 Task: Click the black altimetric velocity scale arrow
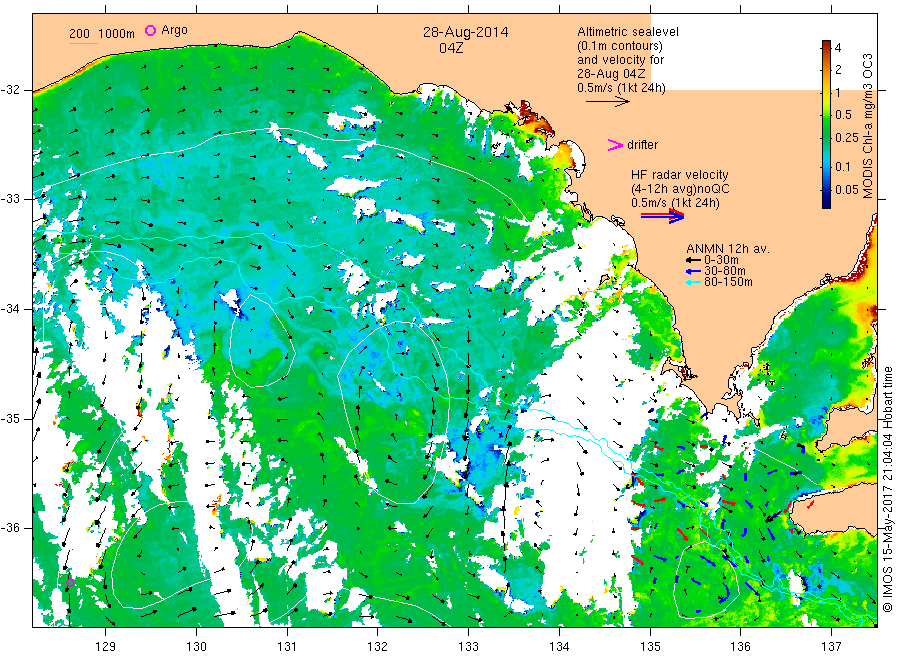[608, 102]
